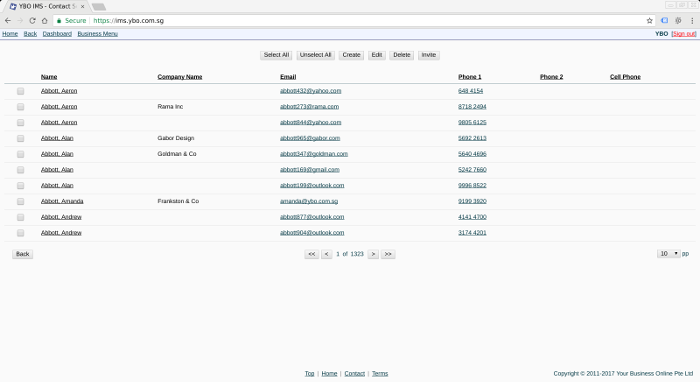The width and height of the screenshot is (700, 382).
Task: Click the Delete button
Action: 402,55
